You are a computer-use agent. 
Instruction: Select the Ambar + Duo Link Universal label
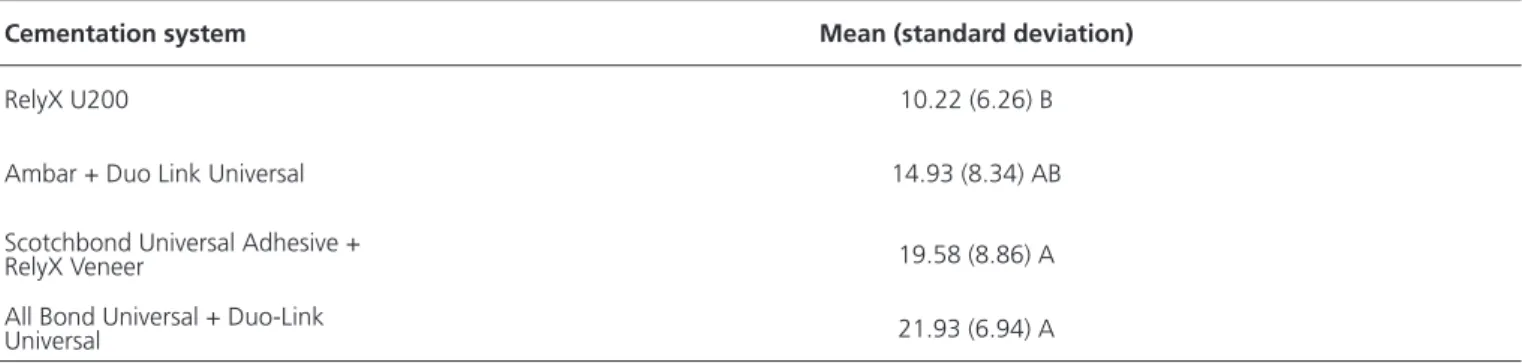154,174
